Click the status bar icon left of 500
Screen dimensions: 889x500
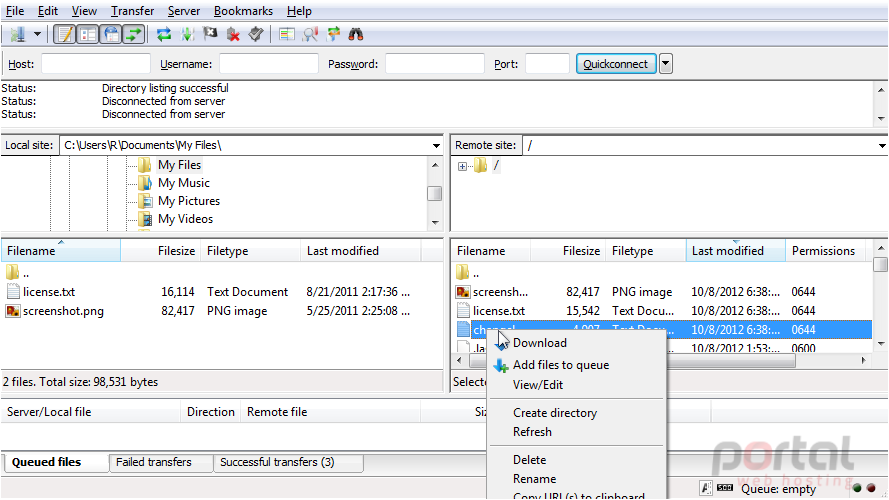click(x=706, y=488)
